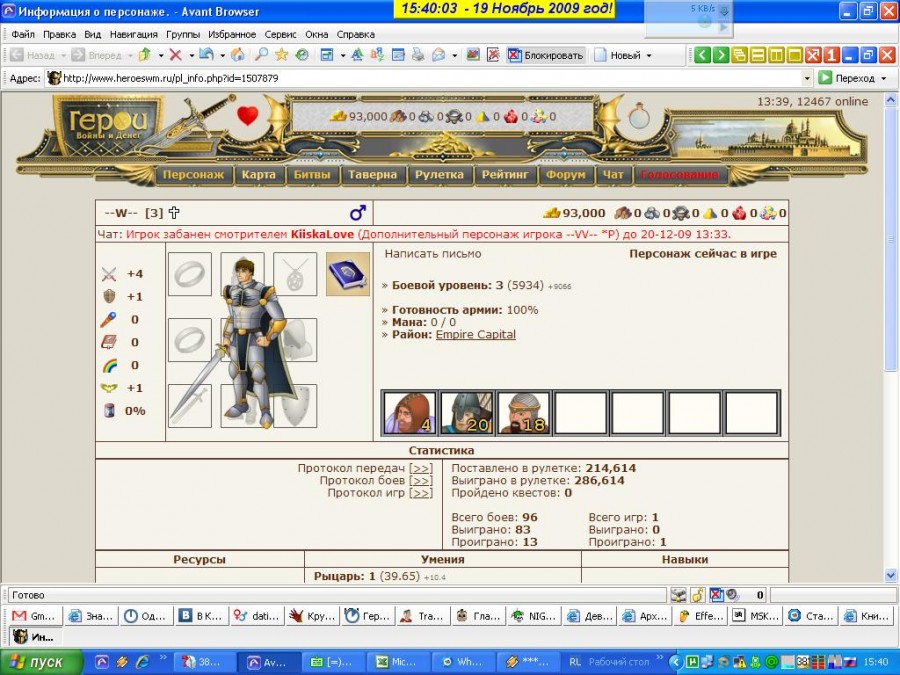Open the Избранное menu
Image resolution: width=900 pixels, height=675 pixels.
[232, 34]
